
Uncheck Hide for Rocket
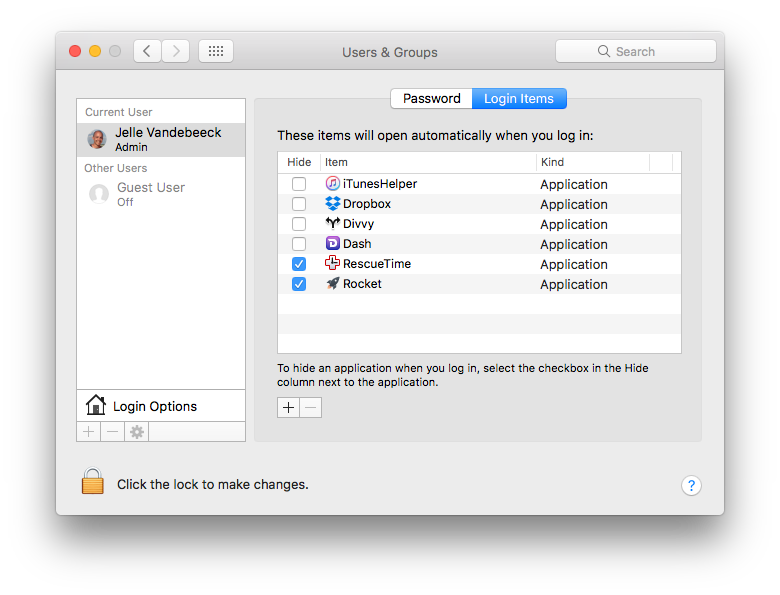coord(299,284)
